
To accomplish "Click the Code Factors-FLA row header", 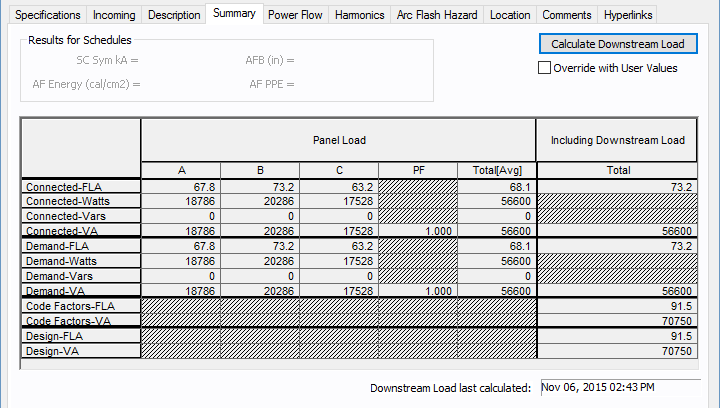I will [80, 306].
